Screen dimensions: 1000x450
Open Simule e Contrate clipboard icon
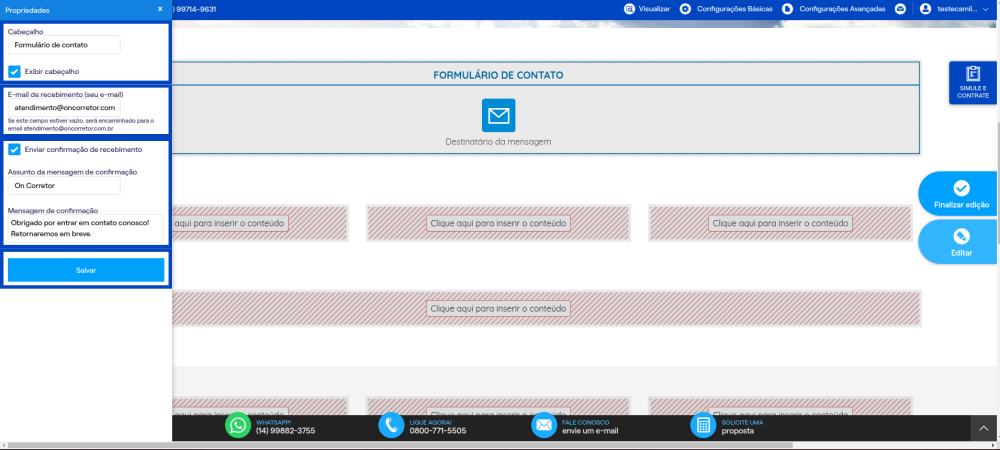pyautogui.click(x=973, y=73)
